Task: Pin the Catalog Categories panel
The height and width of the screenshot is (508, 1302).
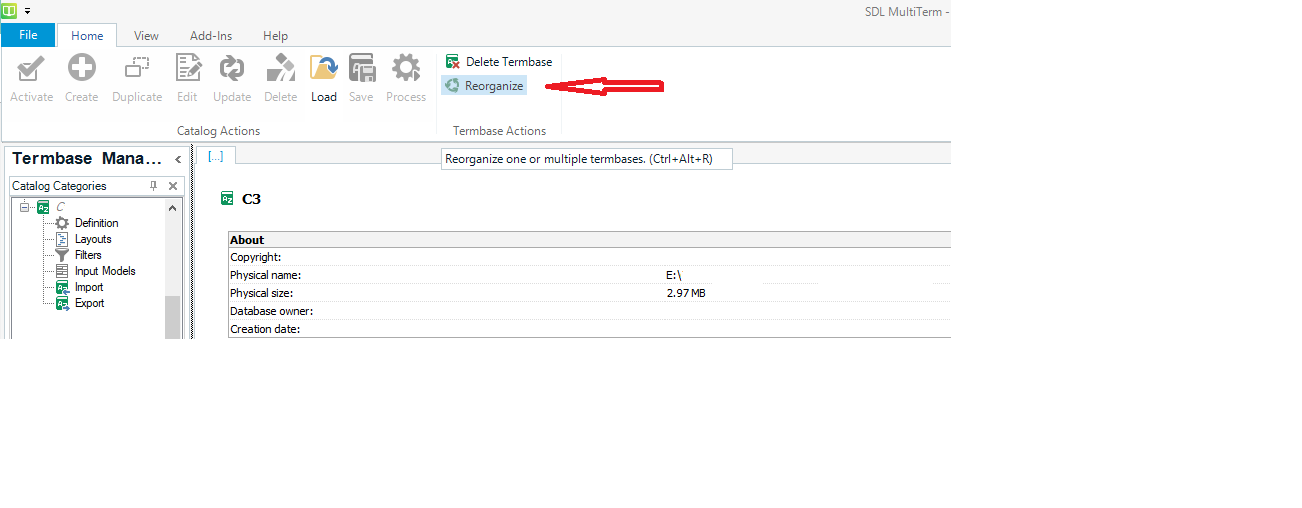Action: pos(154,186)
